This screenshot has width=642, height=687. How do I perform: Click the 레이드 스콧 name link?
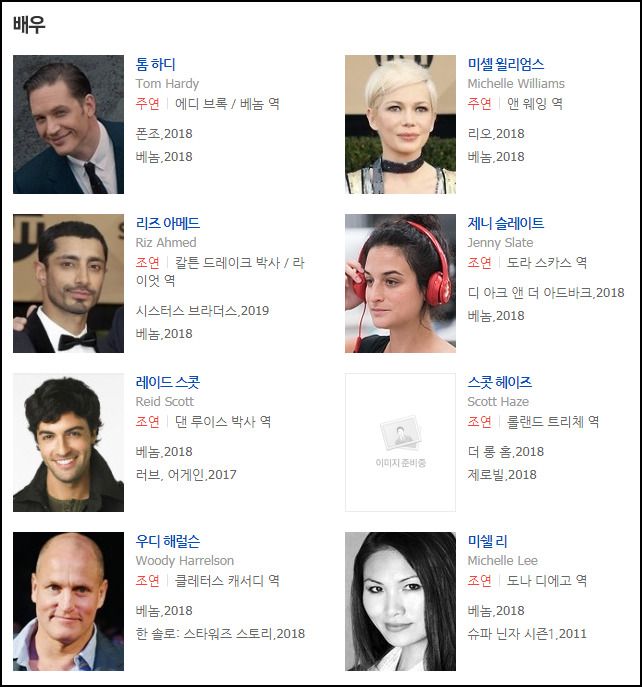point(168,382)
